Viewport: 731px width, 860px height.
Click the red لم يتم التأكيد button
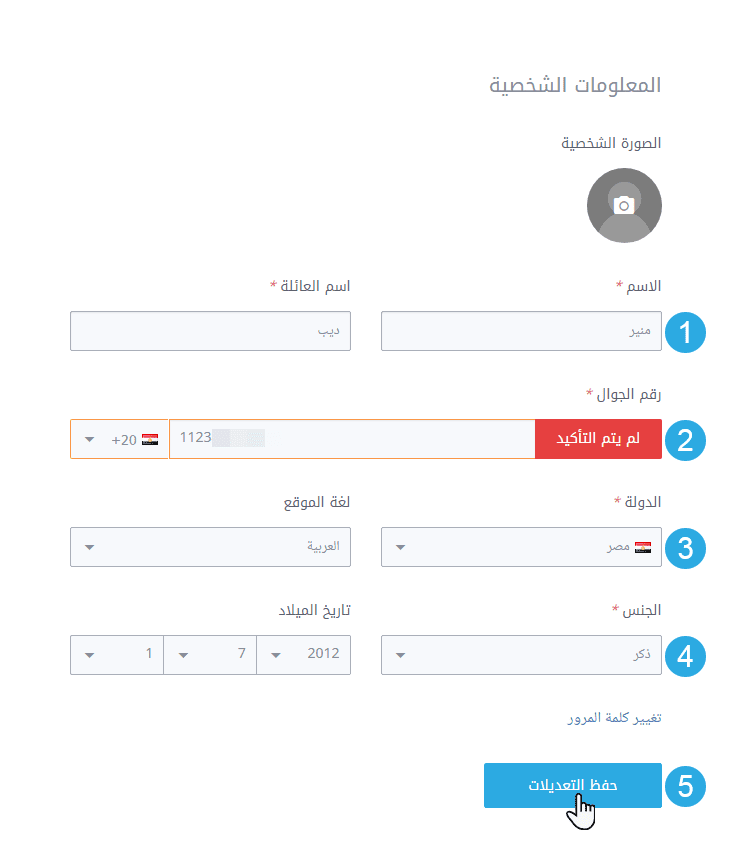pos(598,439)
